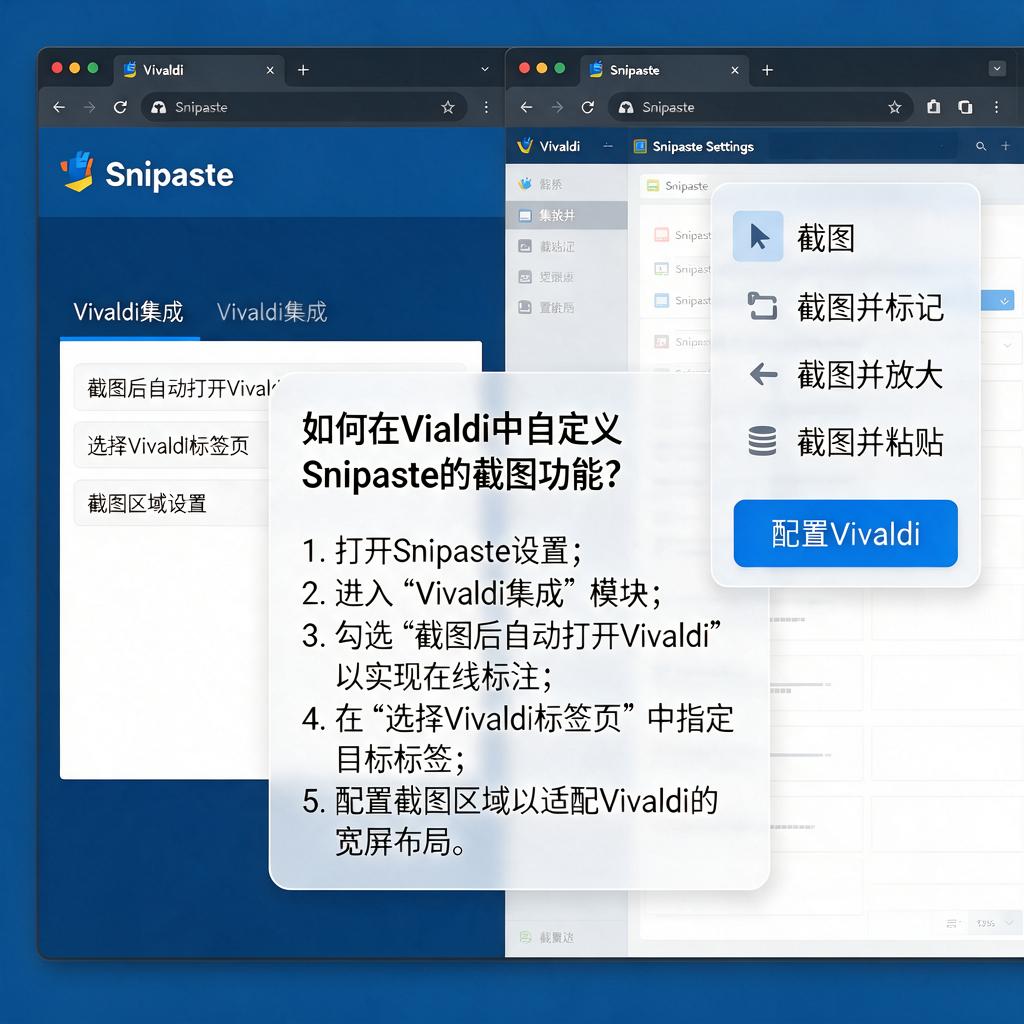Image resolution: width=1024 pixels, height=1024 pixels.
Task: Switch to the dimmed second Vivaldi集成 tab
Action: pyautogui.click(x=272, y=312)
